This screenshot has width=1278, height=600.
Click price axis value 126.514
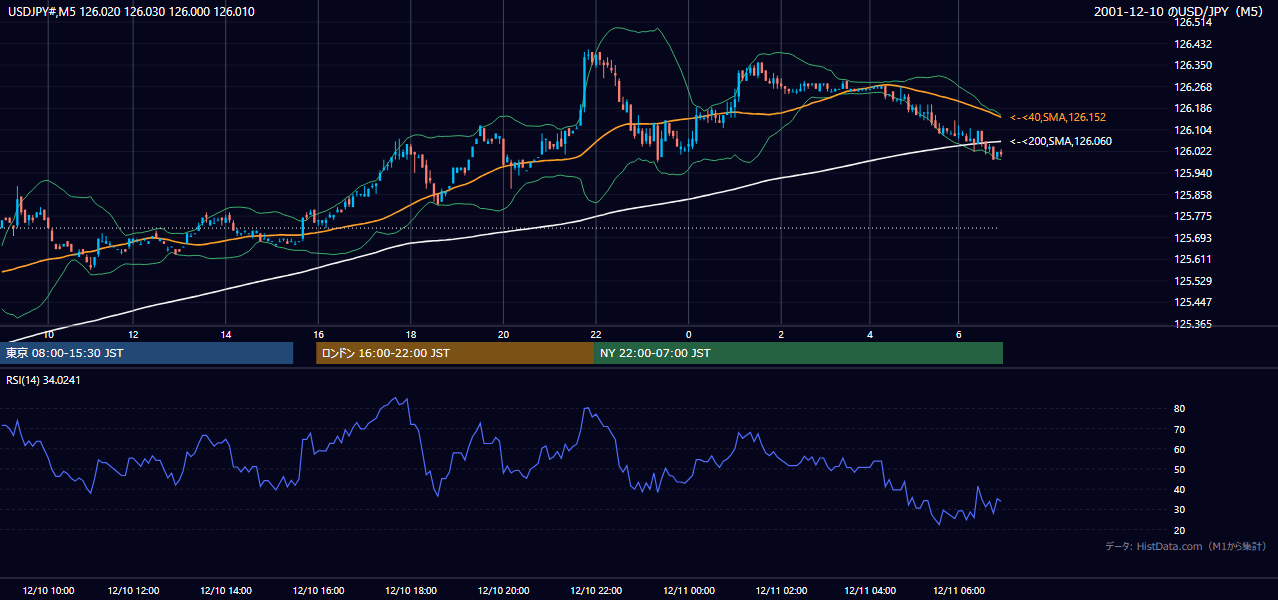[x=1193, y=22]
